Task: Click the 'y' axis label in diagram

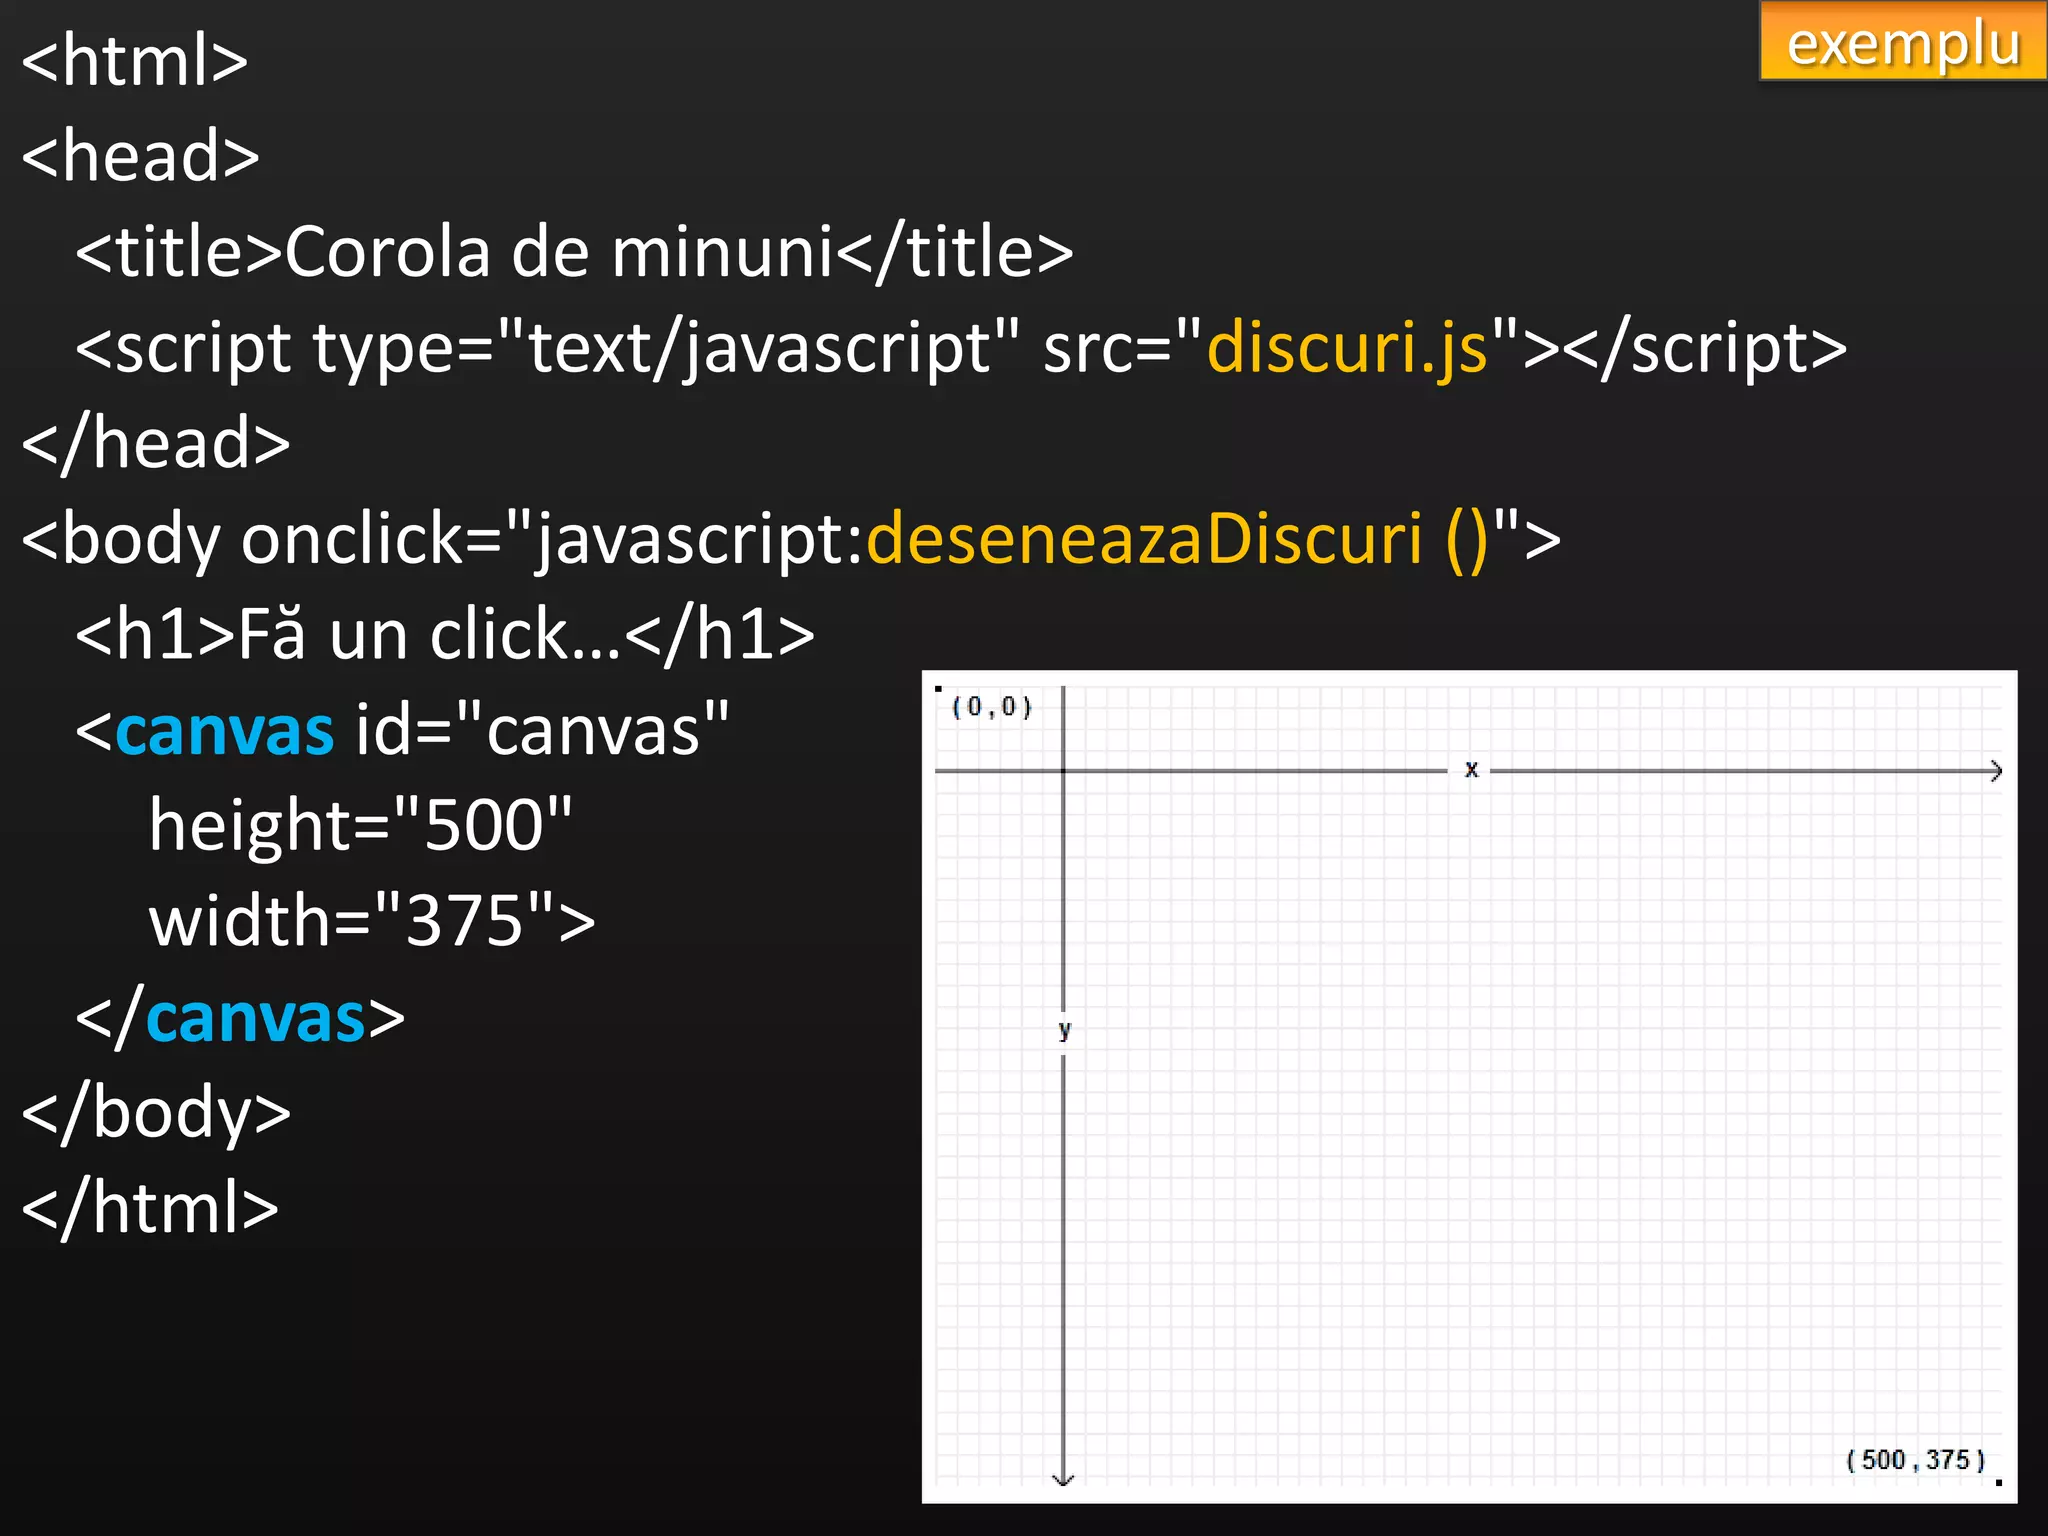Action: click(x=1065, y=1030)
